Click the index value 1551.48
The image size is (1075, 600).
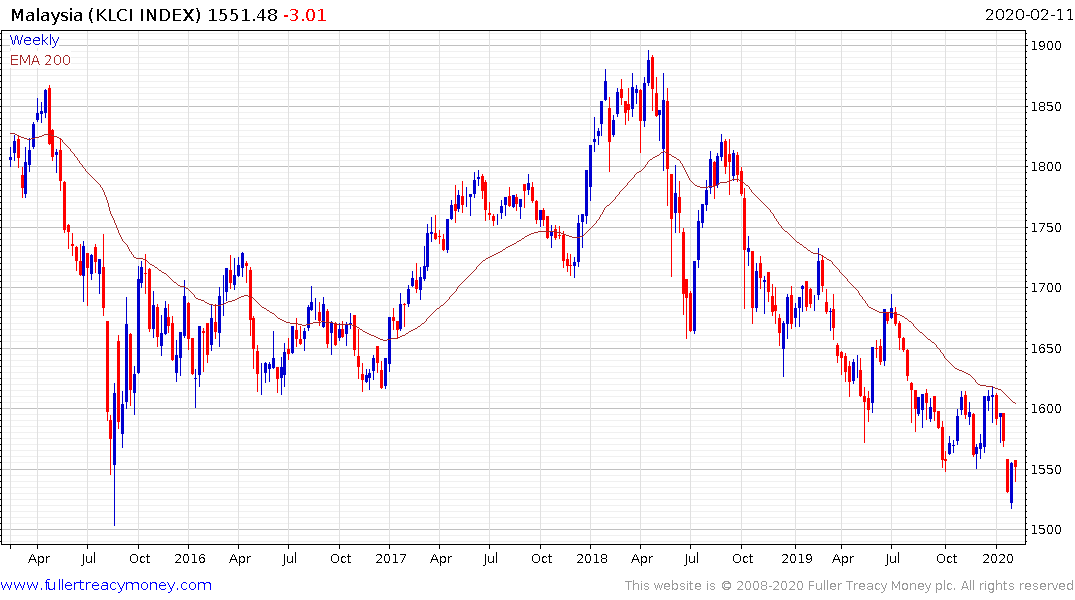[243, 15]
